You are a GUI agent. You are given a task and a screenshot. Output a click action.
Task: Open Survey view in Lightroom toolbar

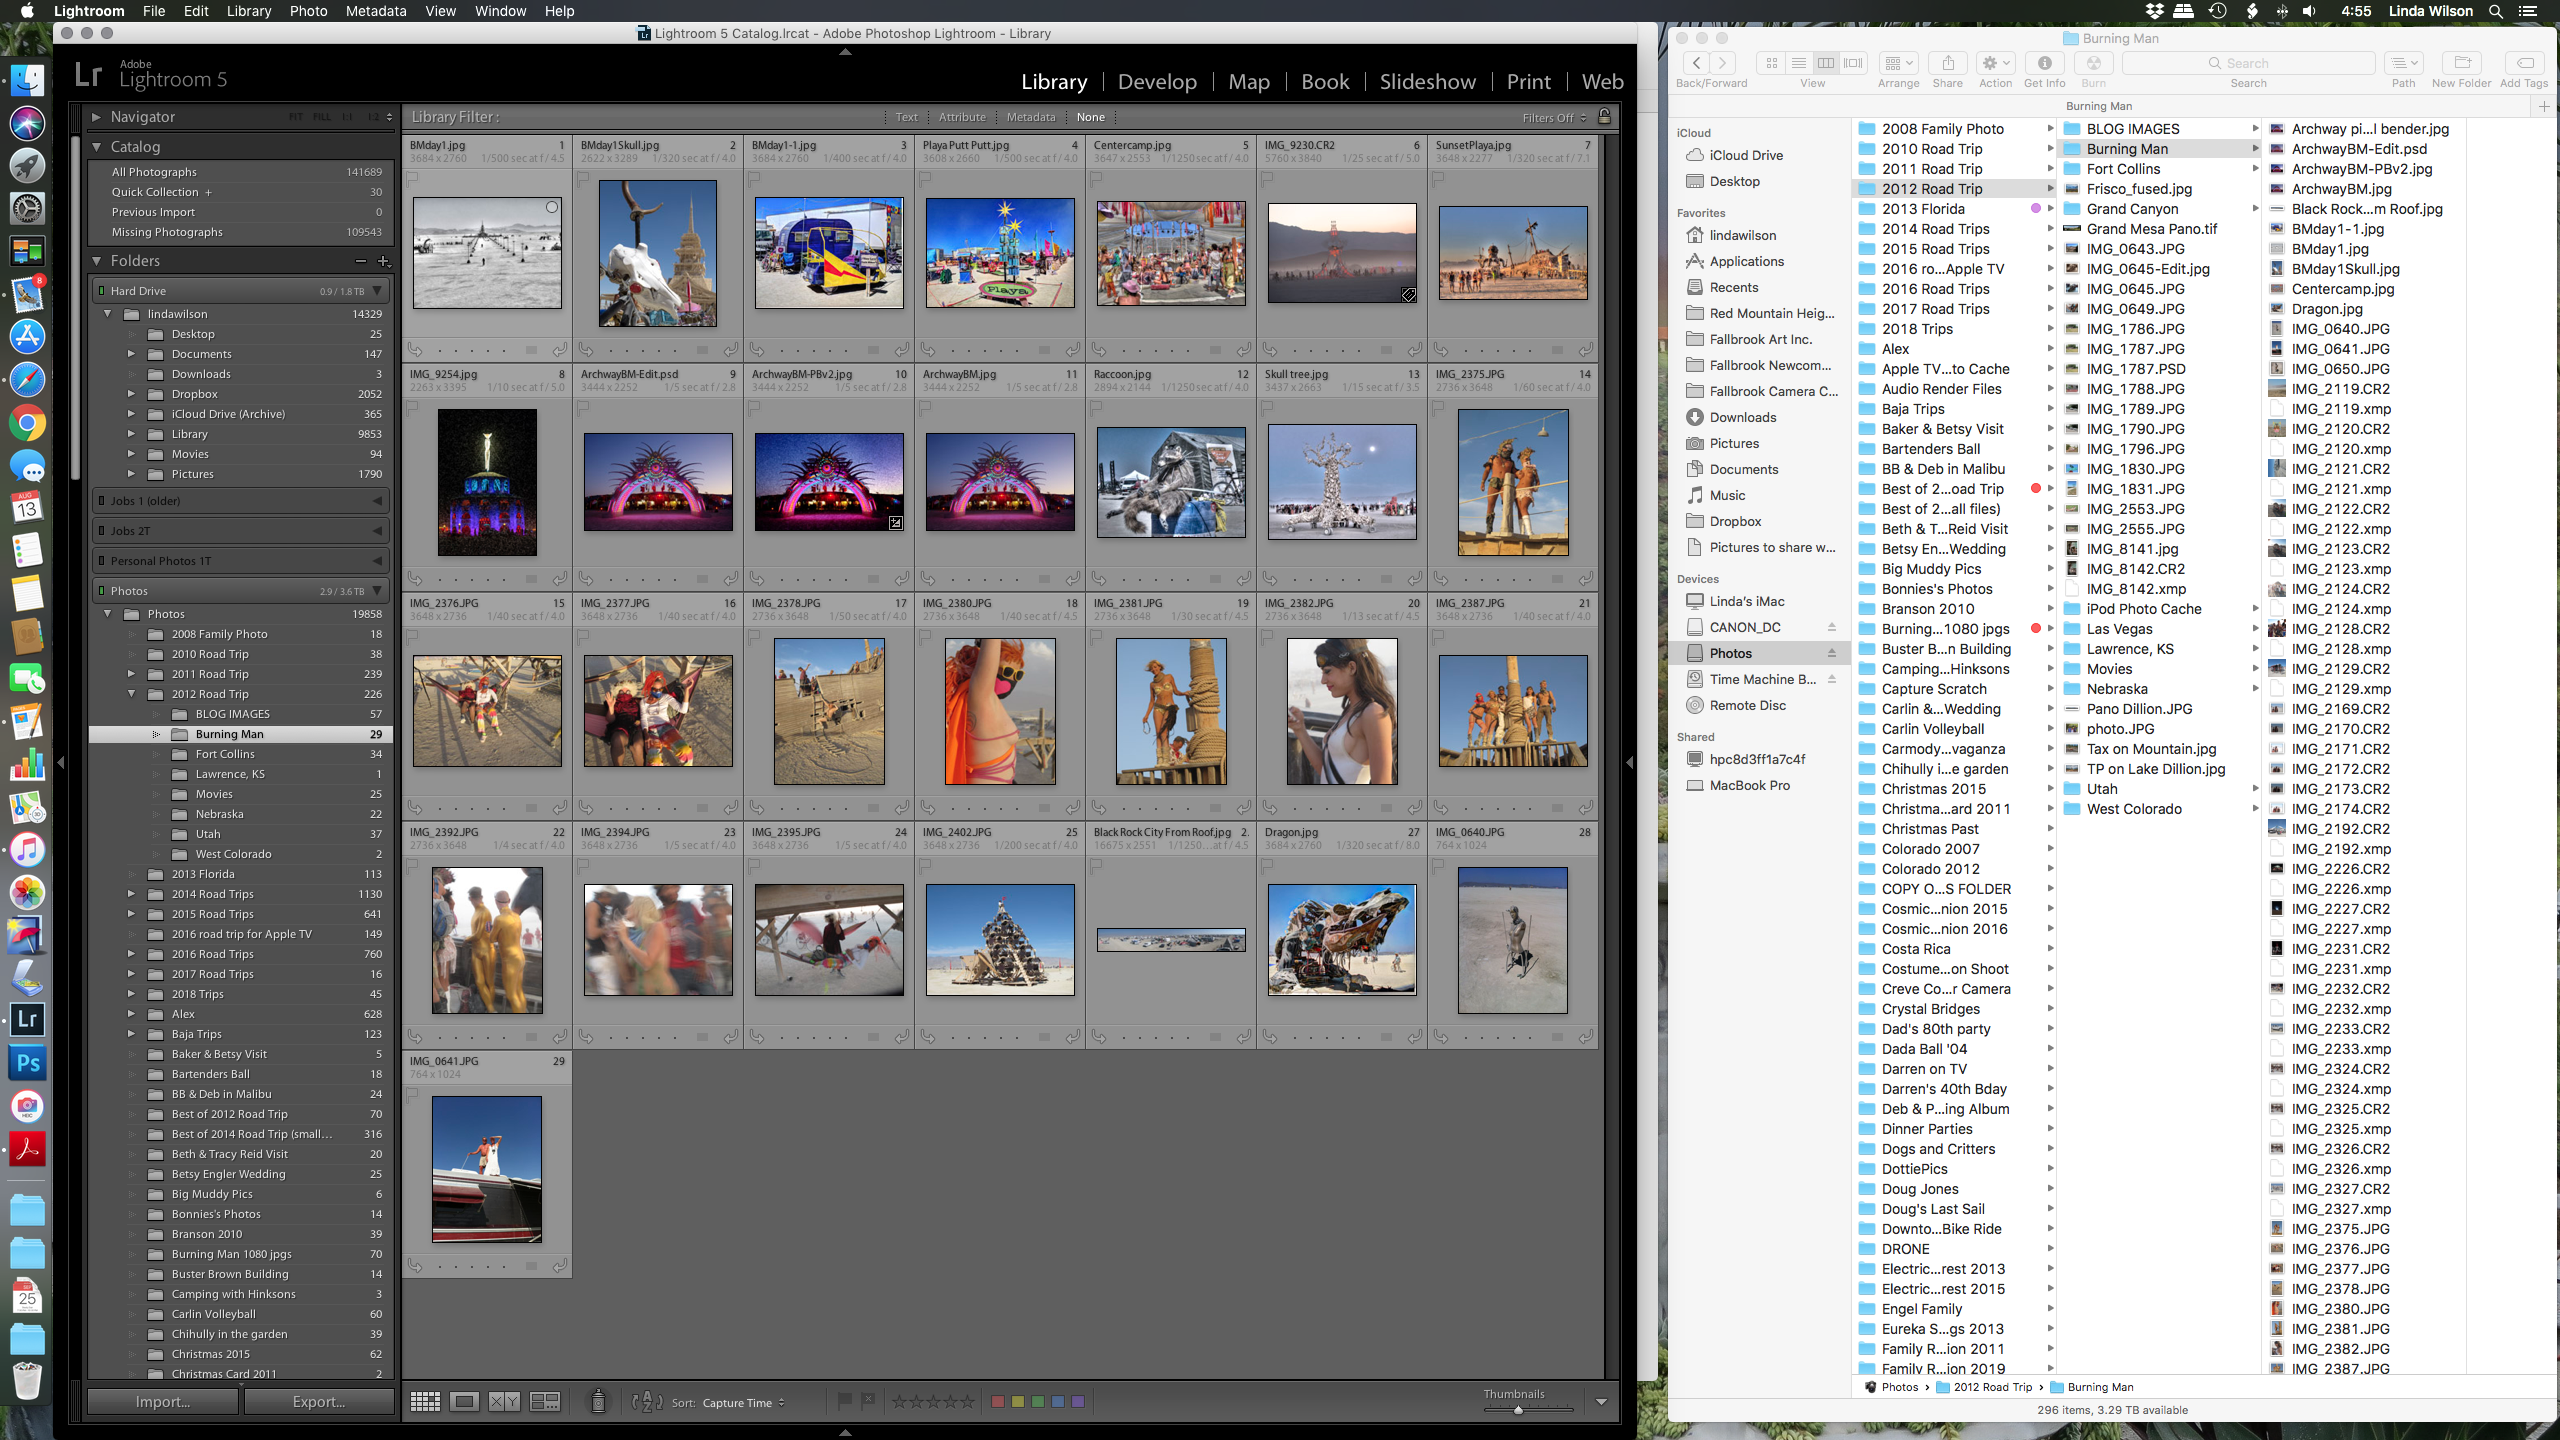point(545,1402)
